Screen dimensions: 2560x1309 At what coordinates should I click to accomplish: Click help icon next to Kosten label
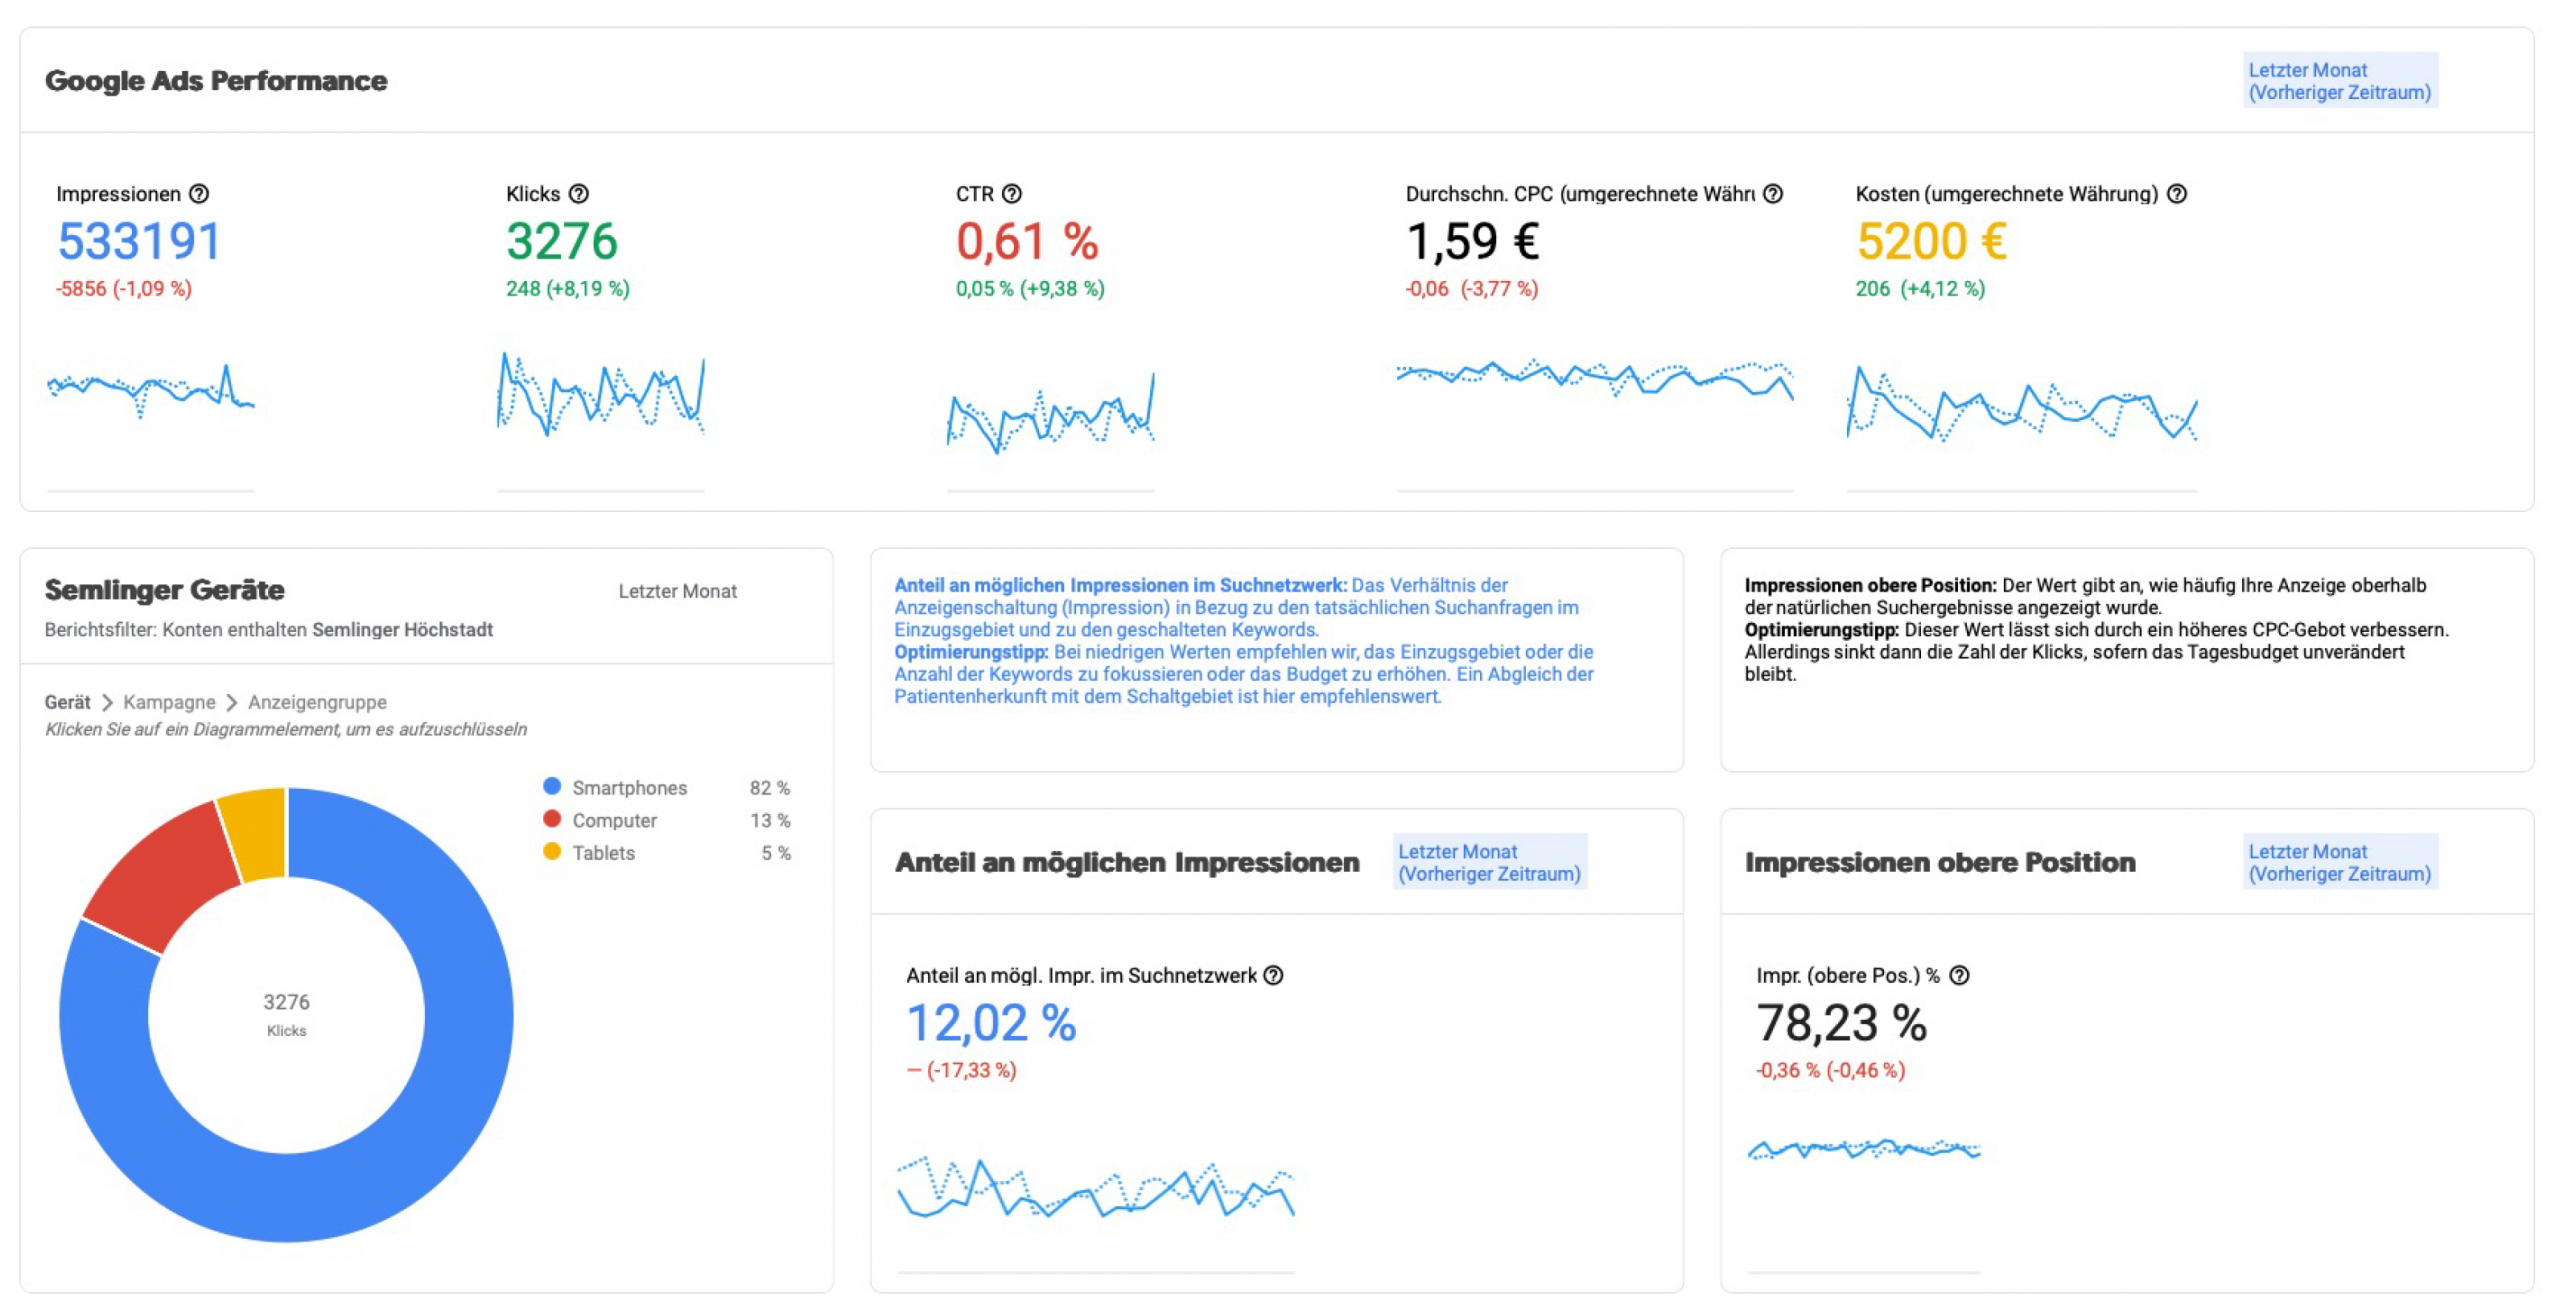(2177, 194)
